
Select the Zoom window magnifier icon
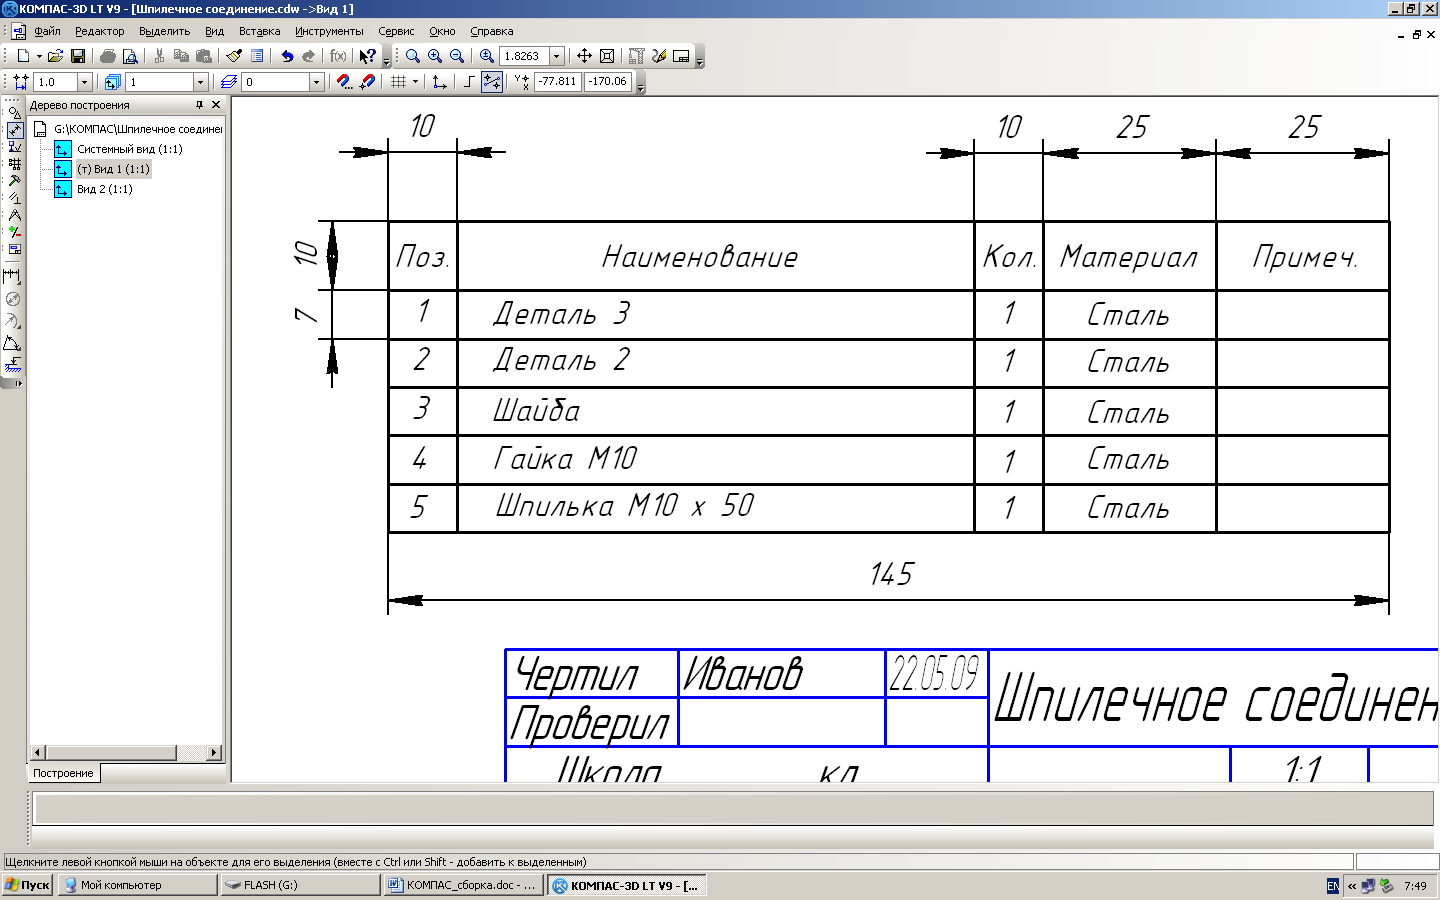coord(412,56)
